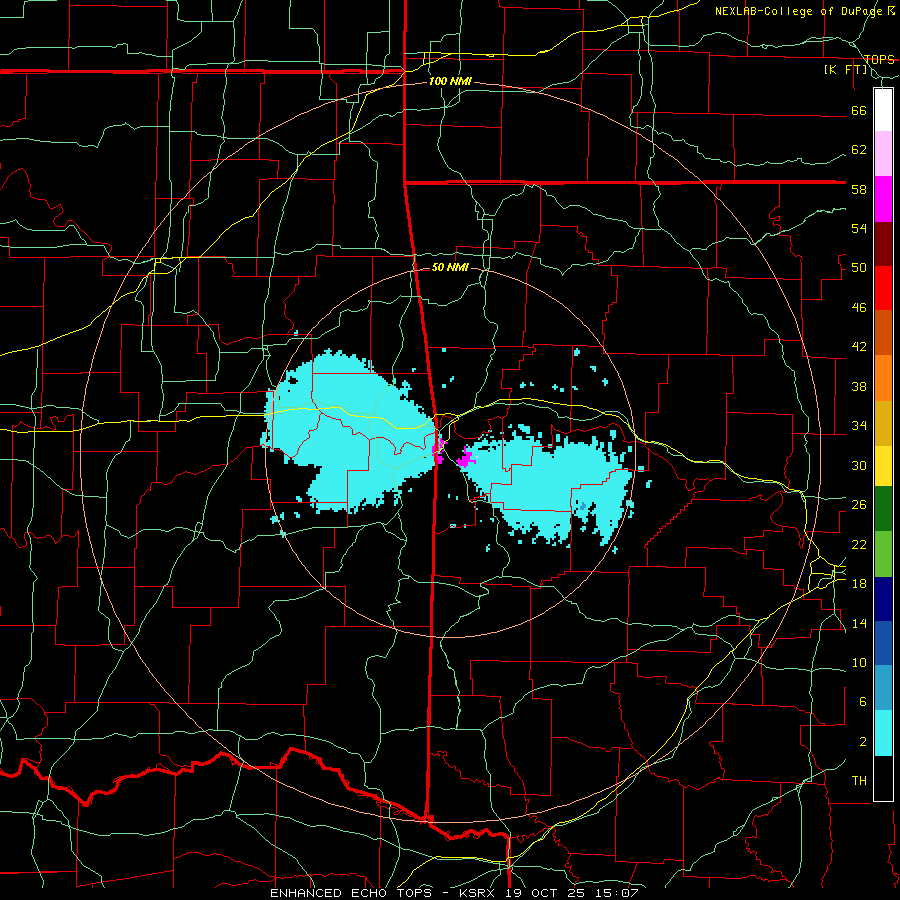The height and width of the screenshot is (900, 900).
Task: Click the '30' legend value
Action: 859,465
